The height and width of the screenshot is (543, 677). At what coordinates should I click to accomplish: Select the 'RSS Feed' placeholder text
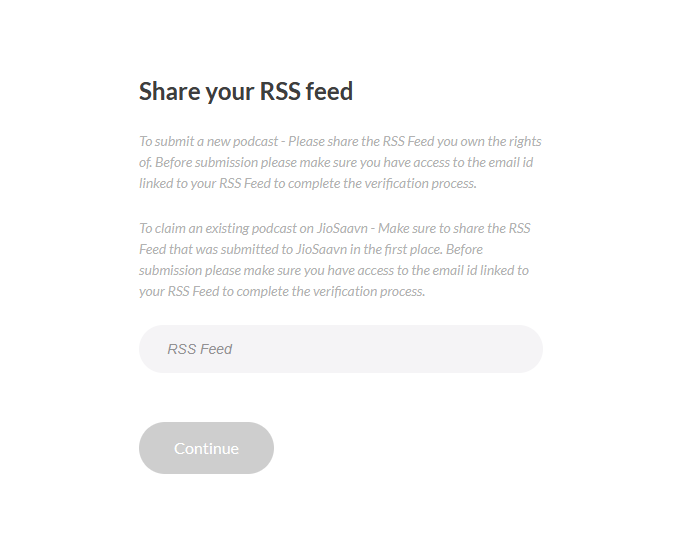[x=200, y=349]
